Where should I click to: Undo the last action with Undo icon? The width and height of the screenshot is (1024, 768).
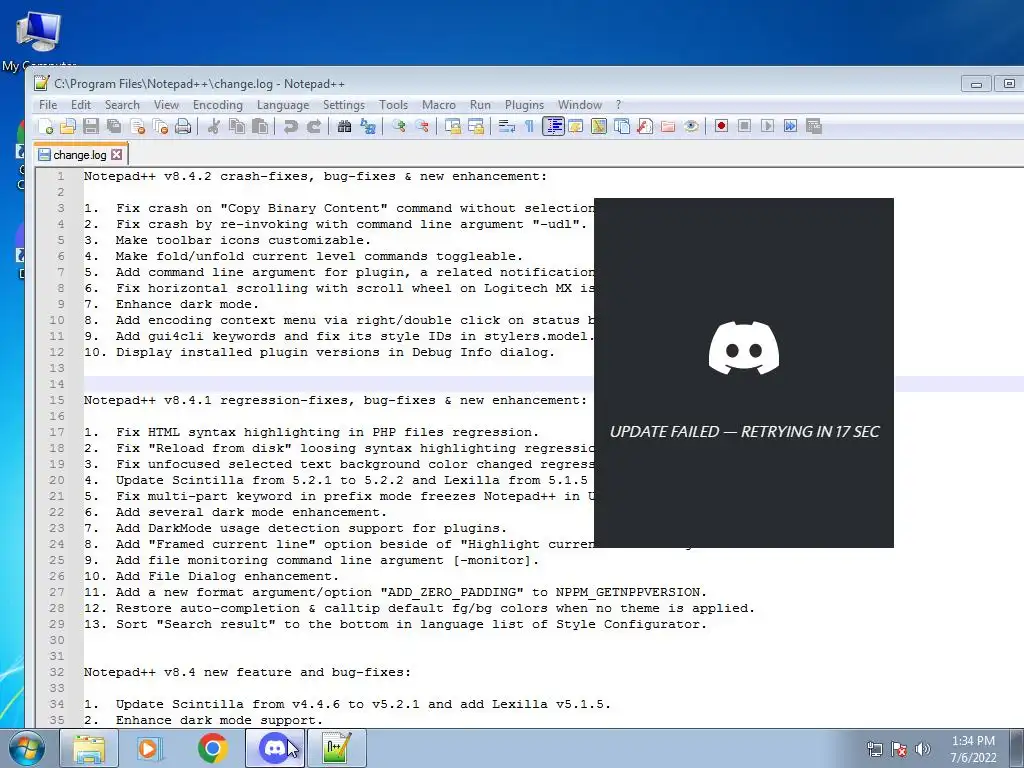(291, 126)
